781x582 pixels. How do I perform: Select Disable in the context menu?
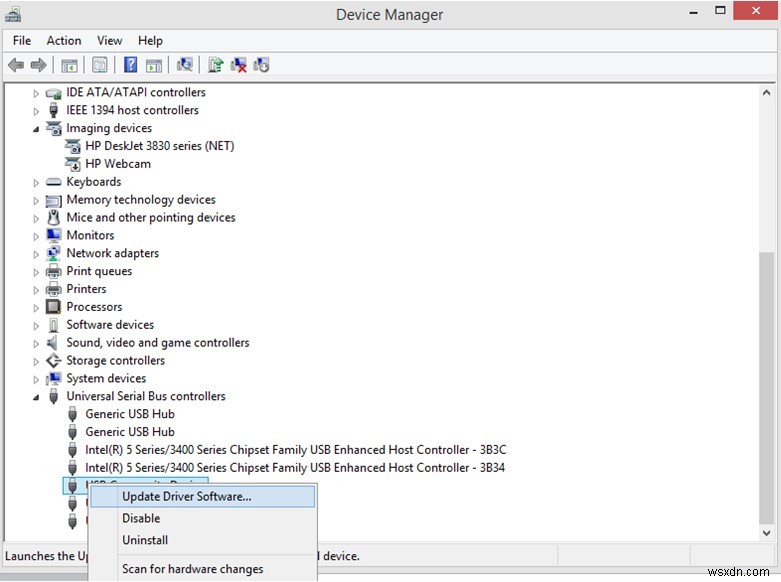[141, 518]
